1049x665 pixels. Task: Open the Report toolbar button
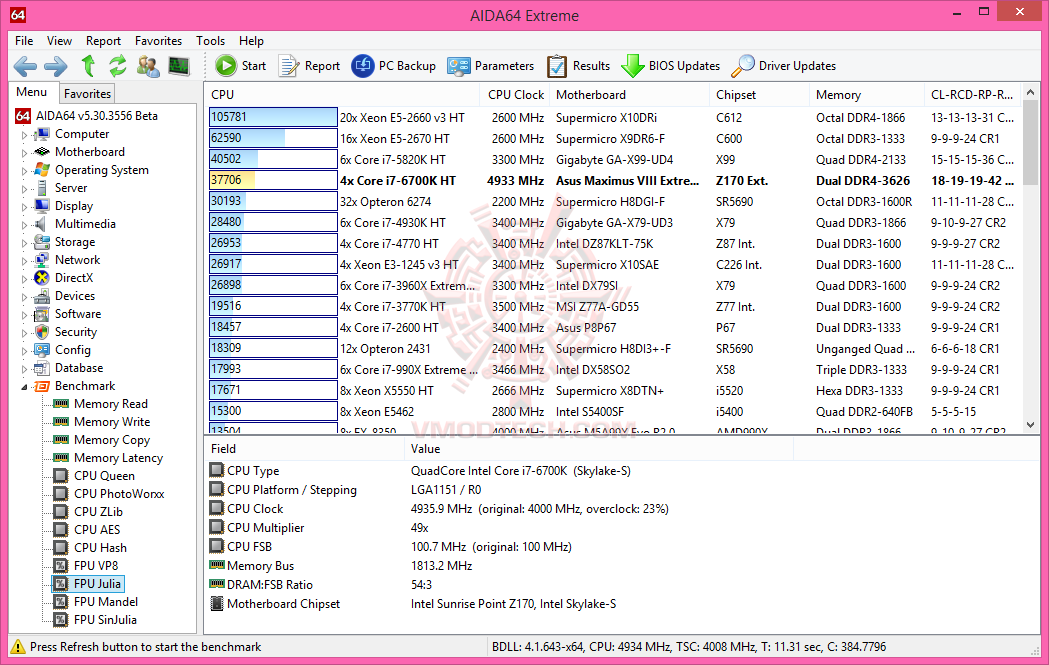(309, 66)
